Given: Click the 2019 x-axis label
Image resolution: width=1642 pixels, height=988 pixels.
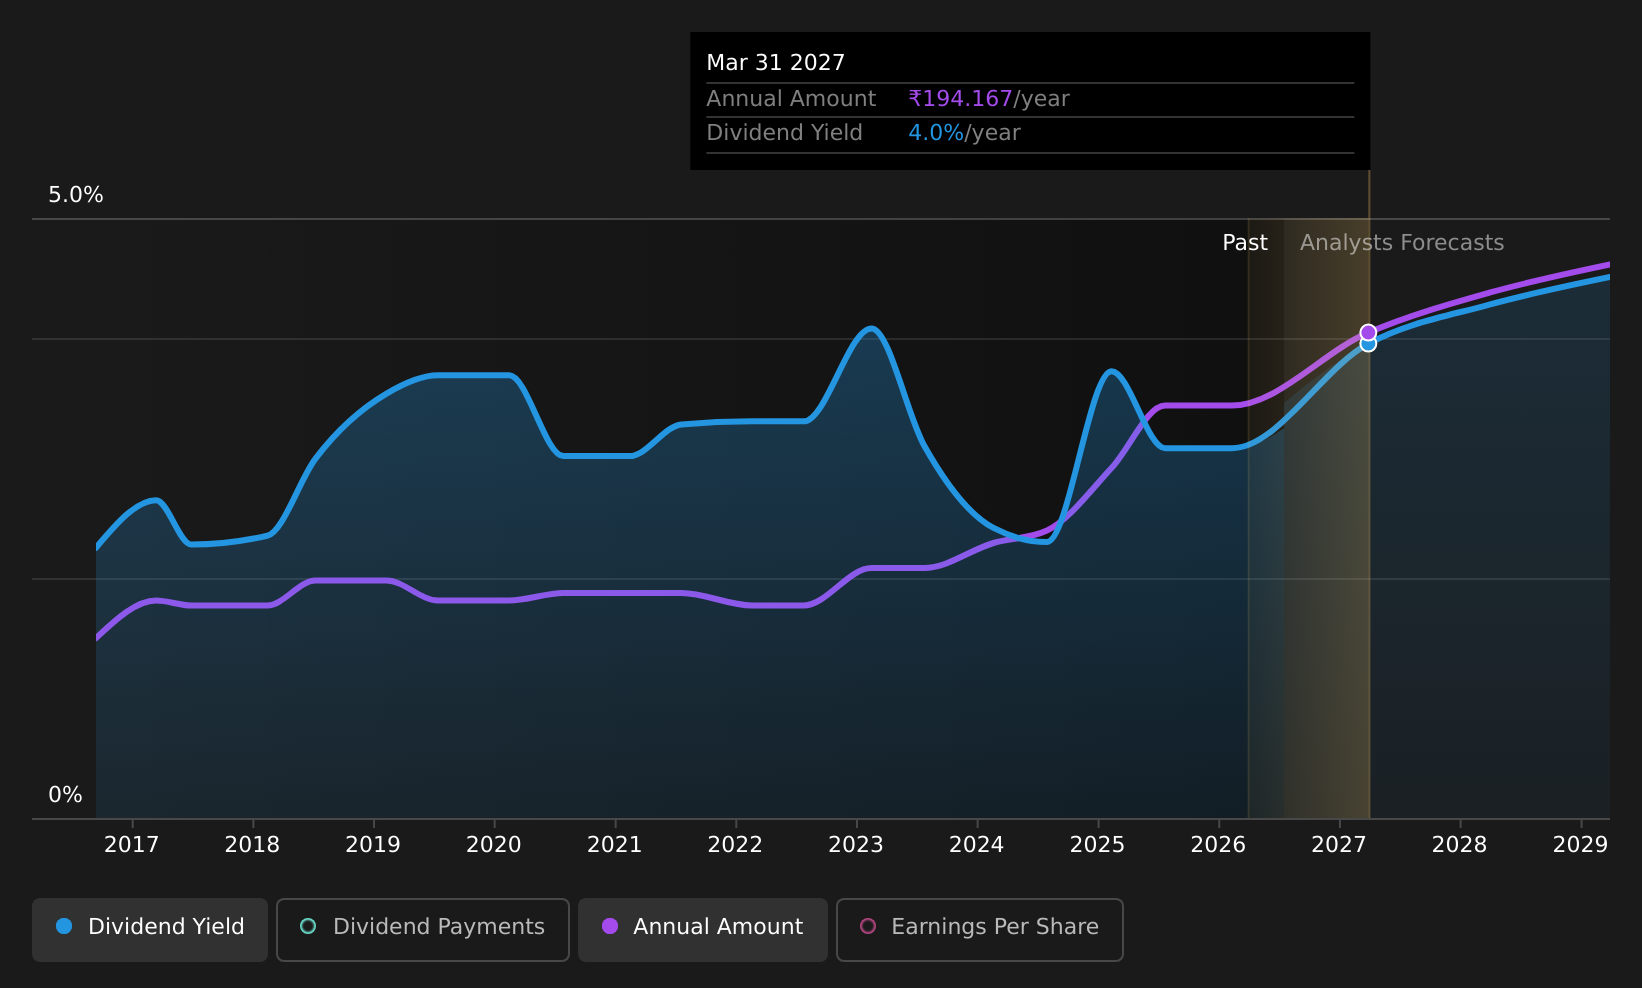Looking at the screenshot, I should click(373, 845).
